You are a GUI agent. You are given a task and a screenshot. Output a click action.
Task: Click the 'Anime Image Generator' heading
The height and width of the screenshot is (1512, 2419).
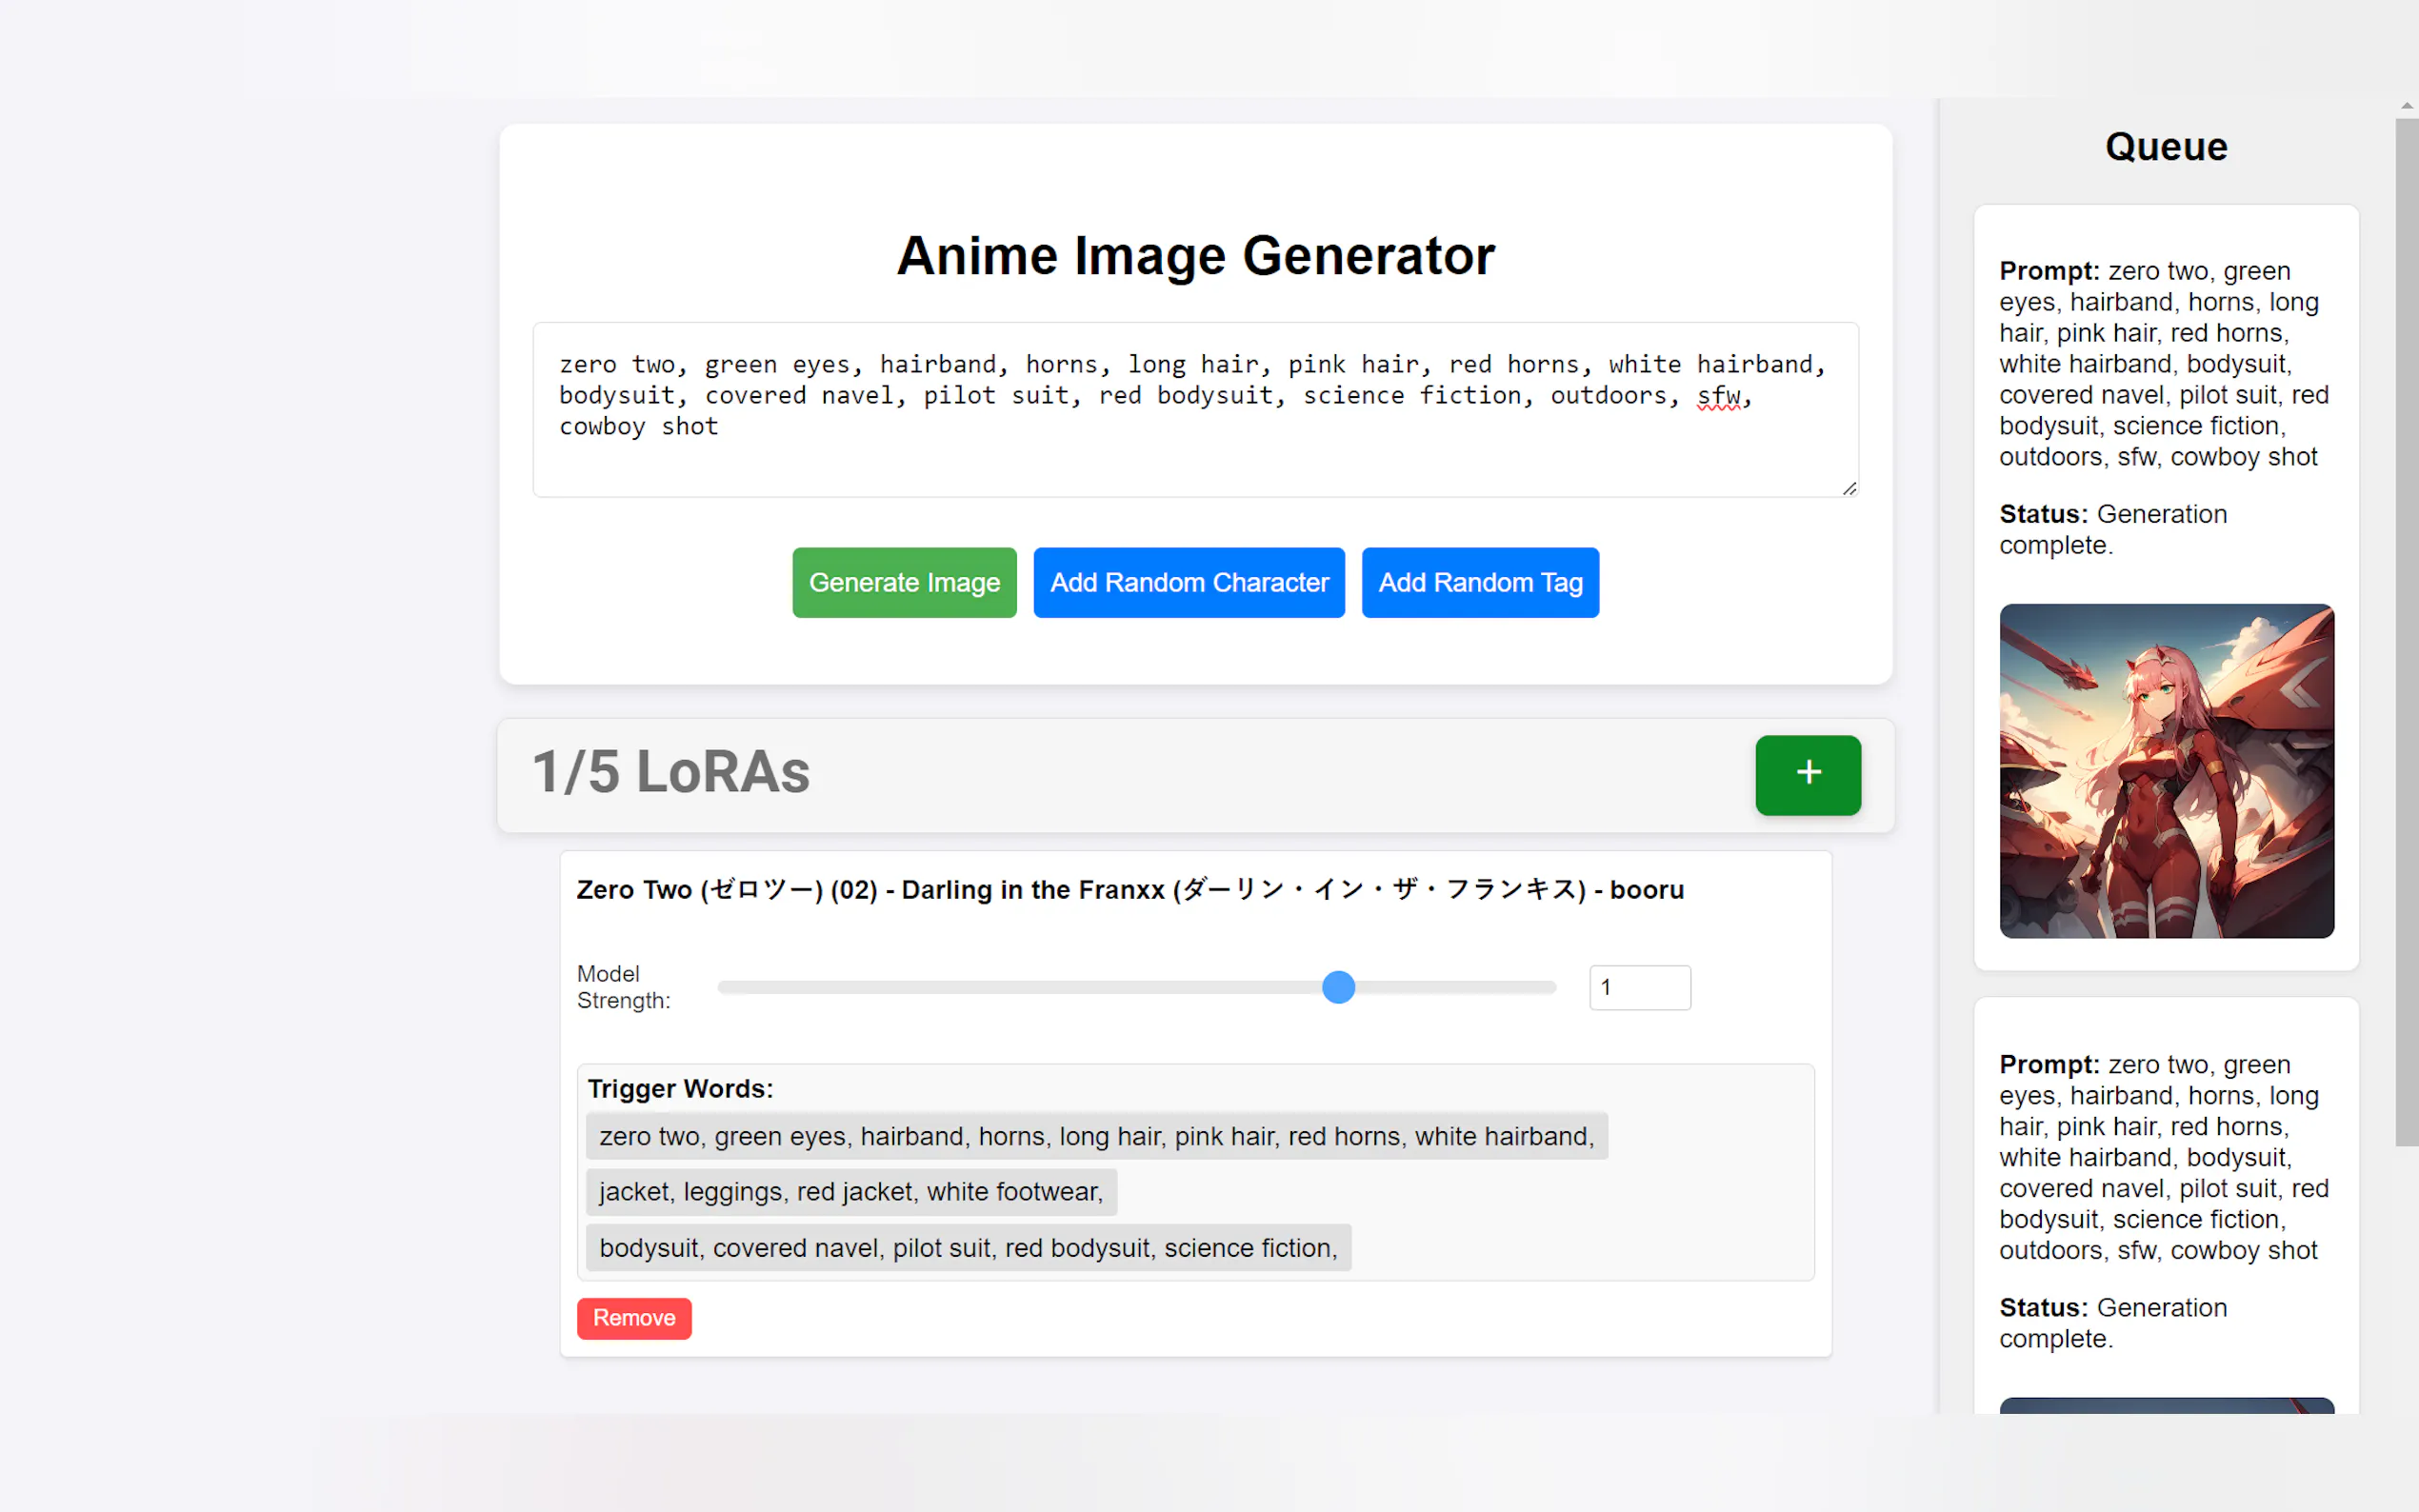click(x=1195, y=255)
